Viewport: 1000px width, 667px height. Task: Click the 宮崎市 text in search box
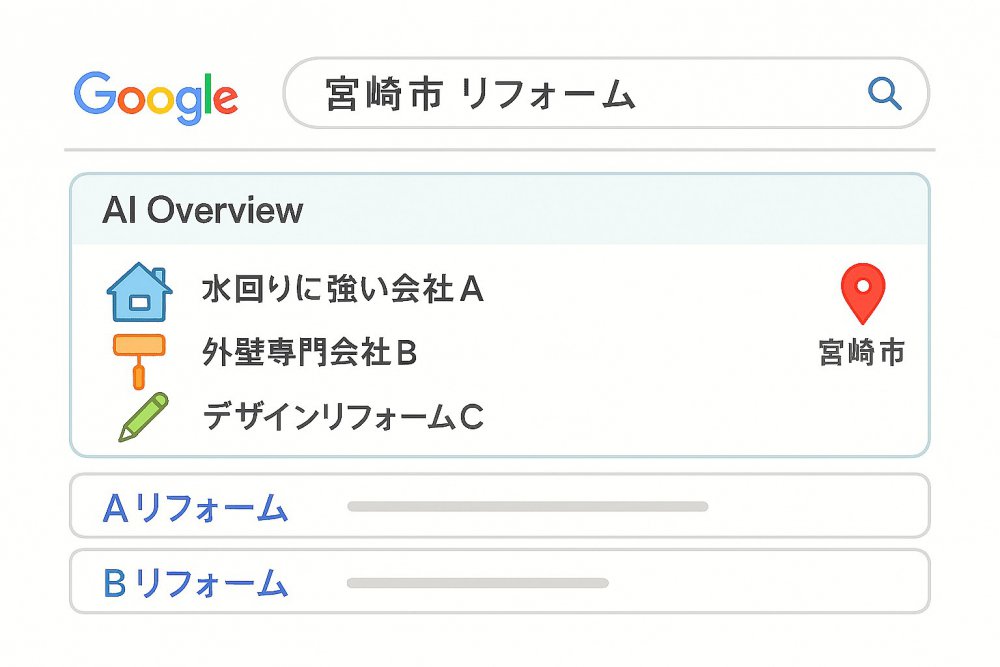pyautogui.click(x=384, y=94)
